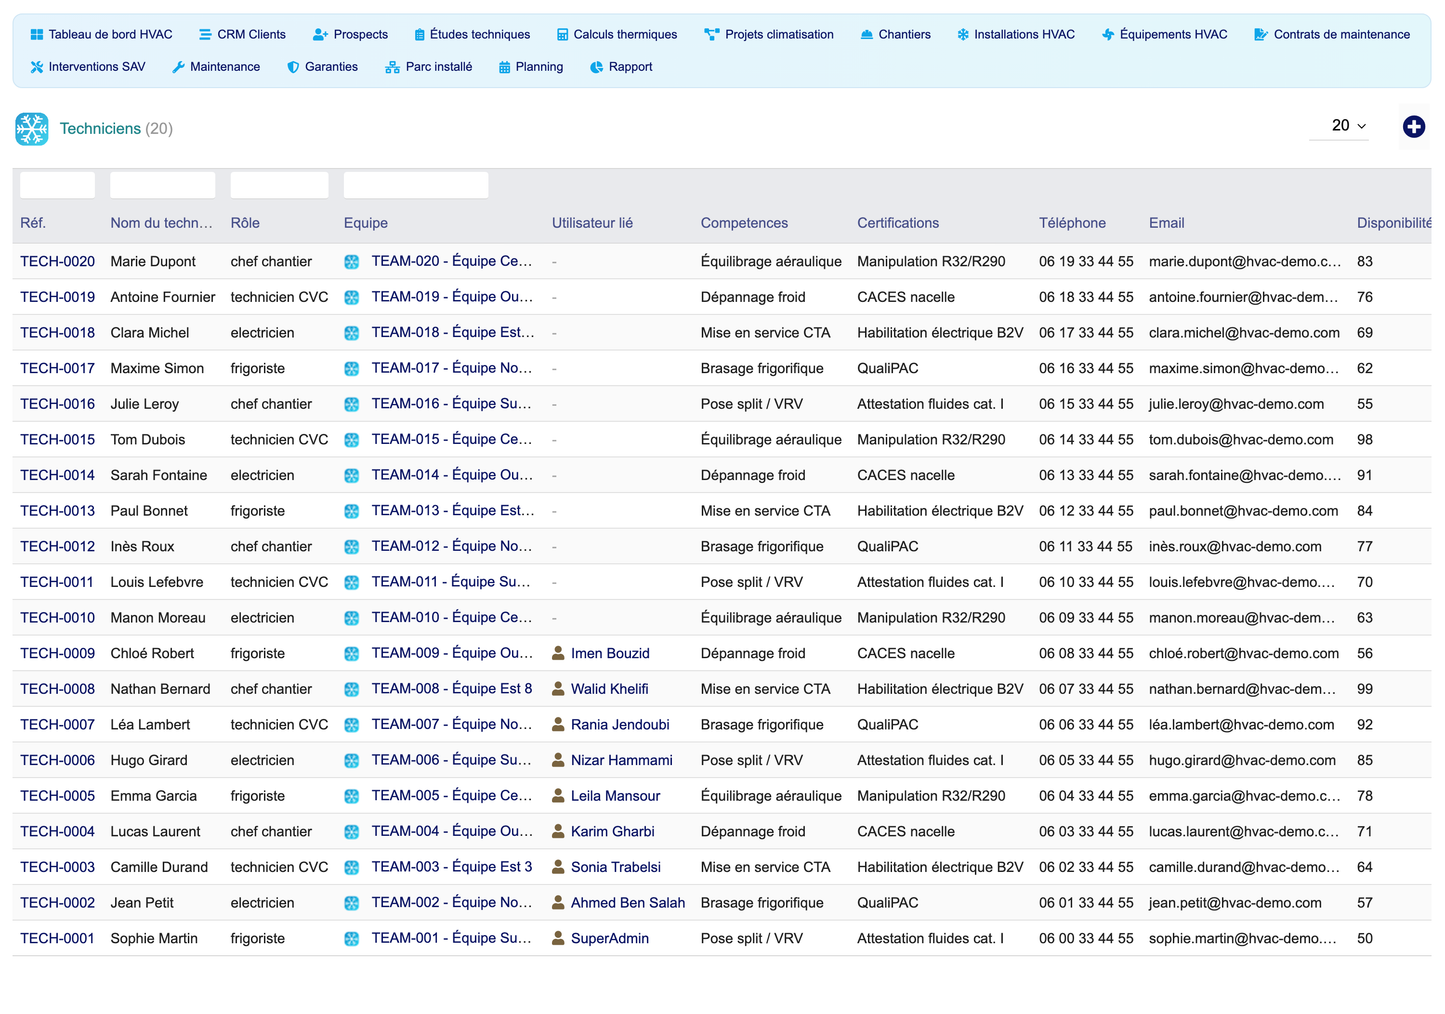Select email hugo.girard@hvac-demo.com

point(1242,761)
